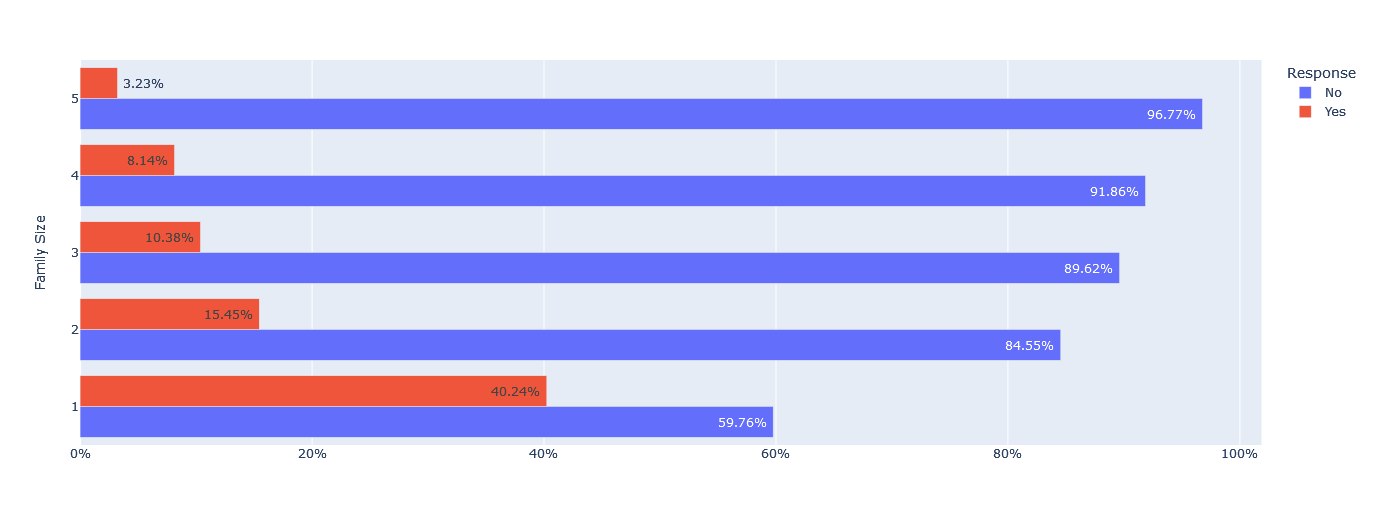The width and height of the screenshot is (1377, 525).
Task: Click the 100% x-axis tick label
Action: 1239,455
